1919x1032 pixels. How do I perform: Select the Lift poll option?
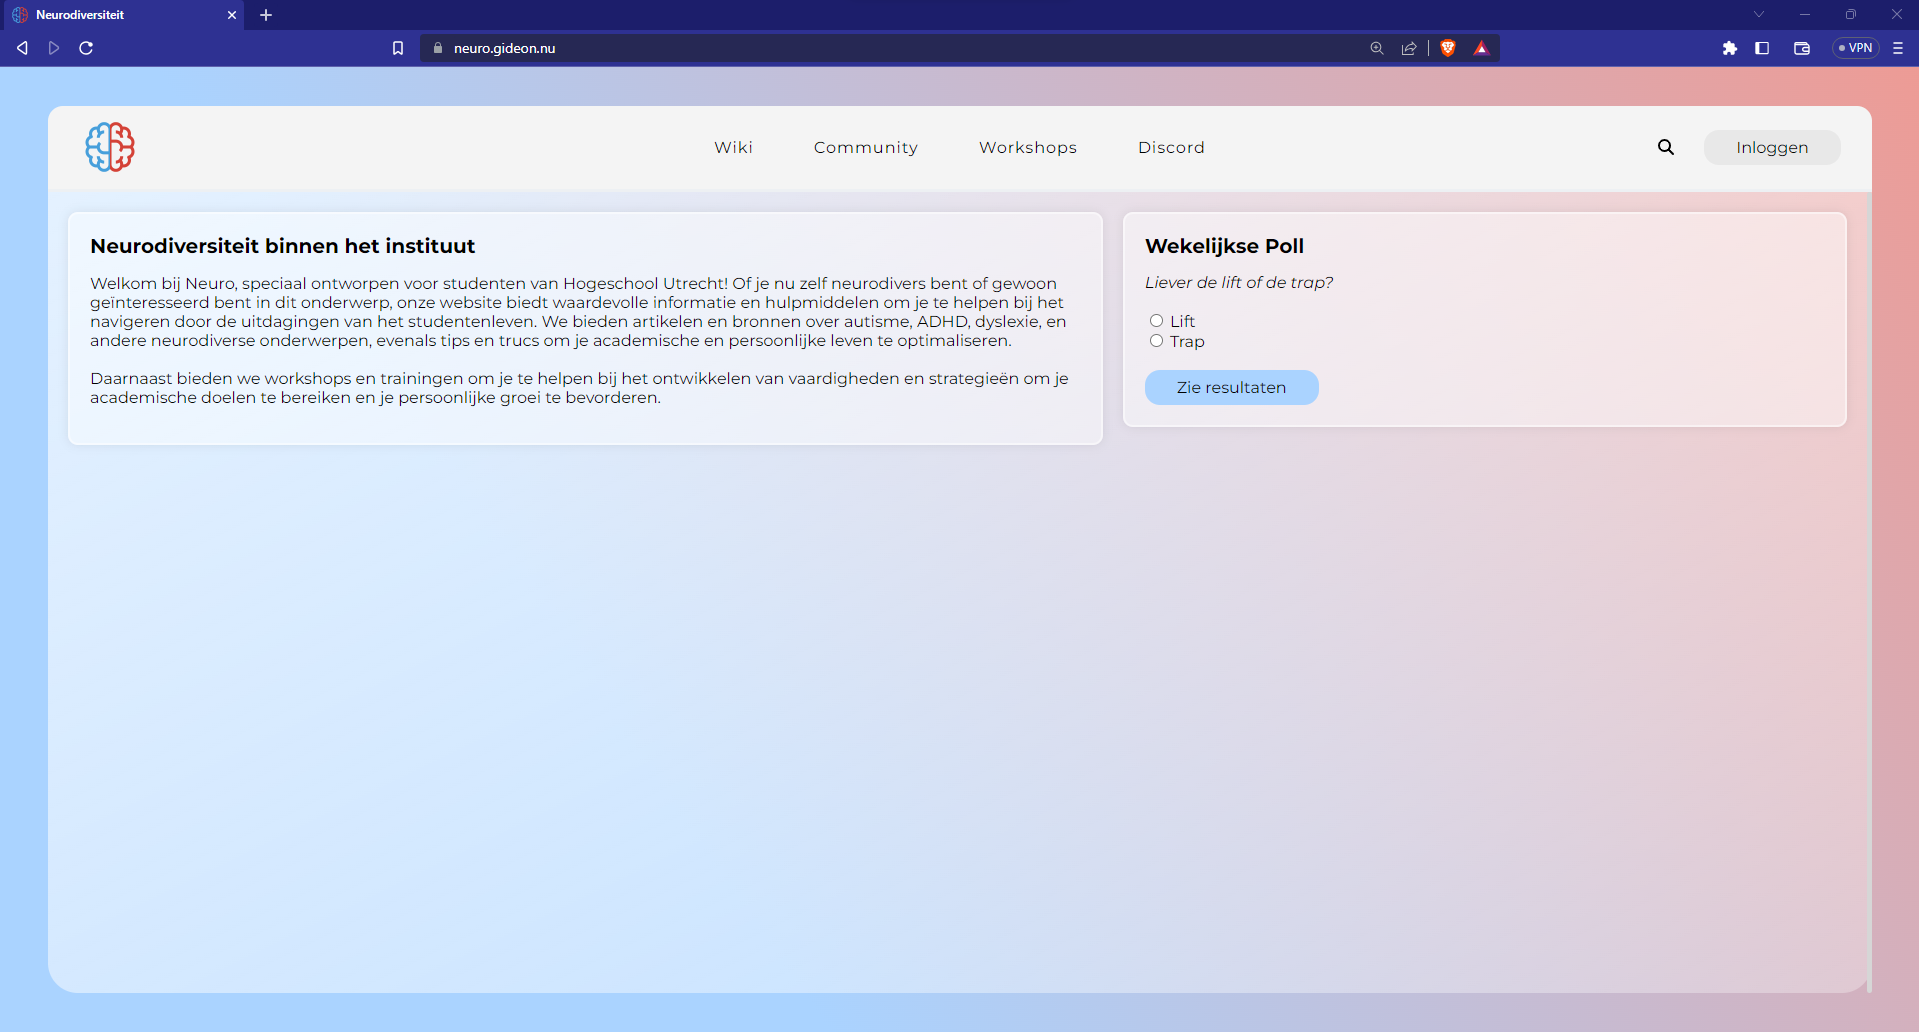(x=1156, y=321)
